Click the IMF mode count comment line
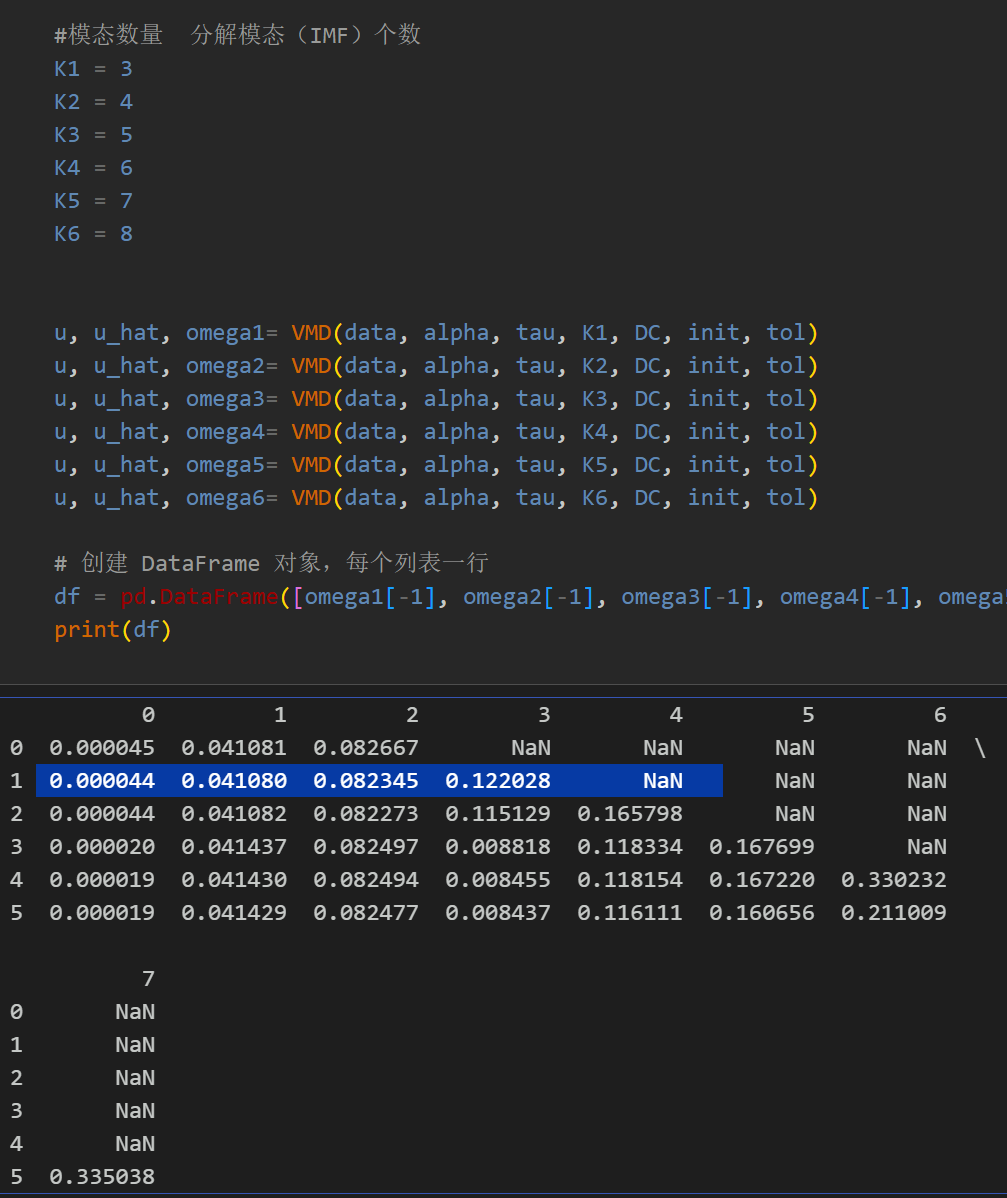 [x=237, y=35]
